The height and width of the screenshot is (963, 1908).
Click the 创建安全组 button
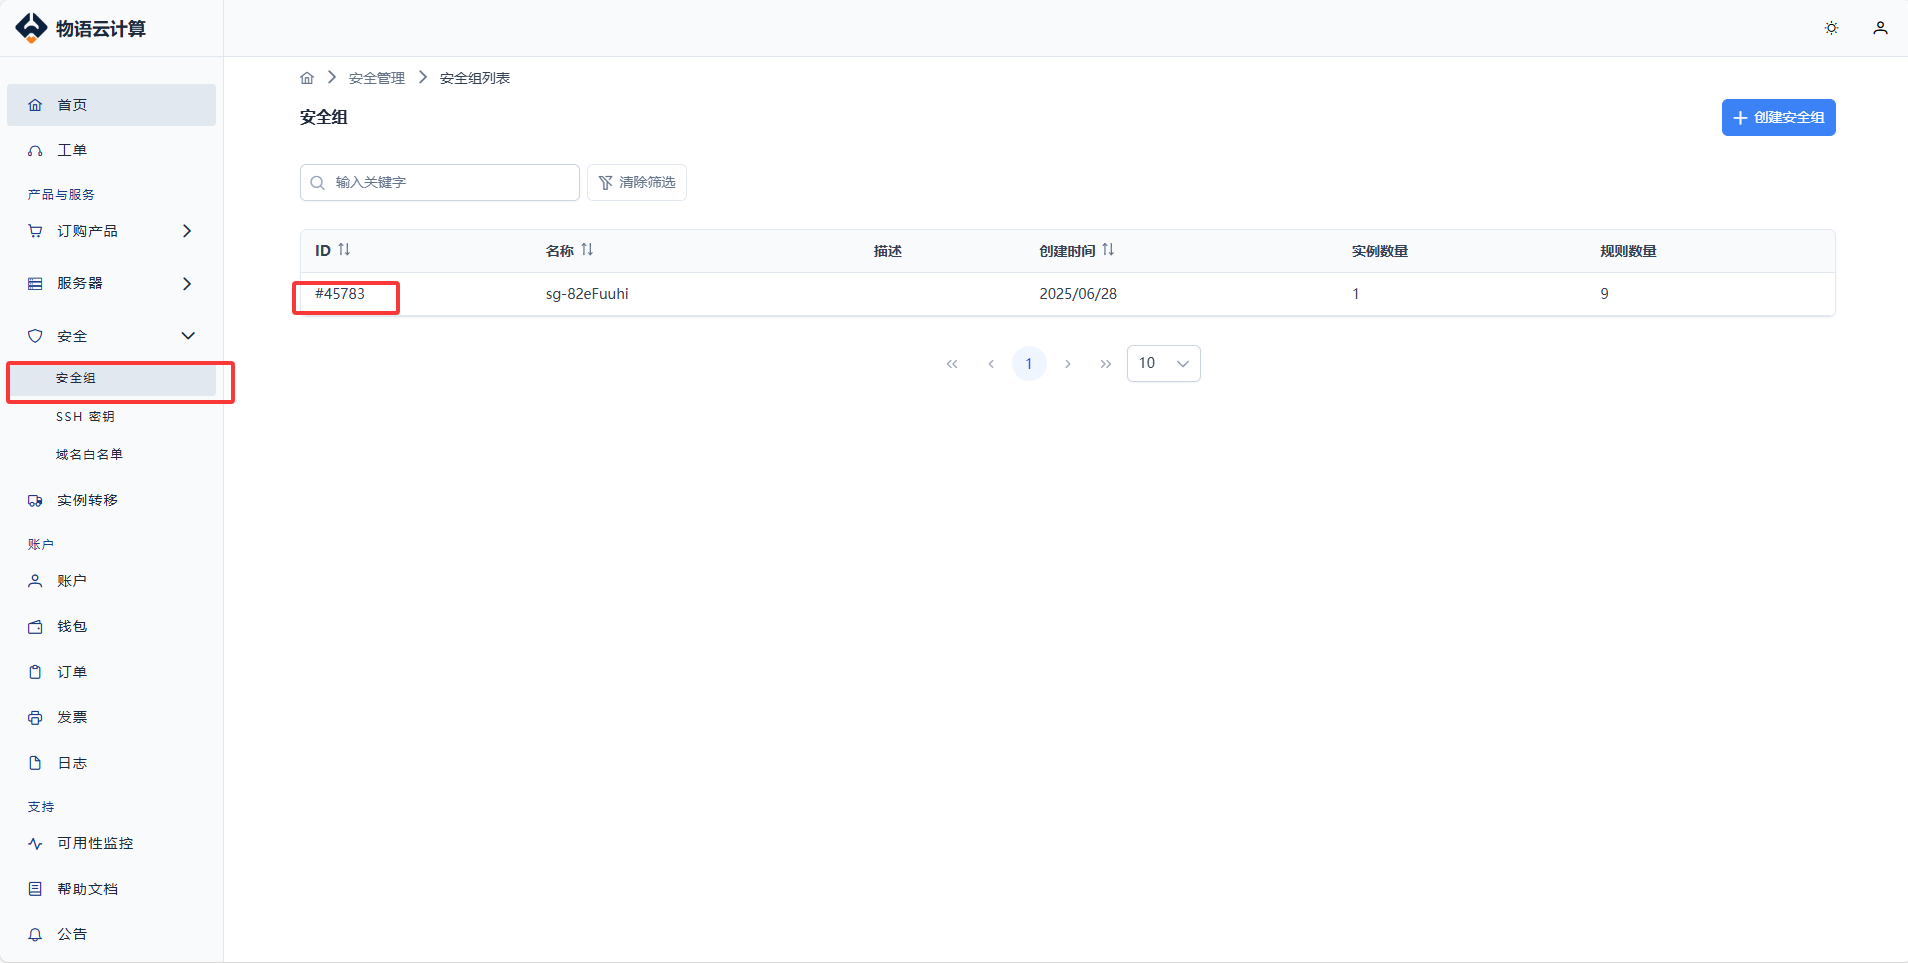(x=1778, y=118)
